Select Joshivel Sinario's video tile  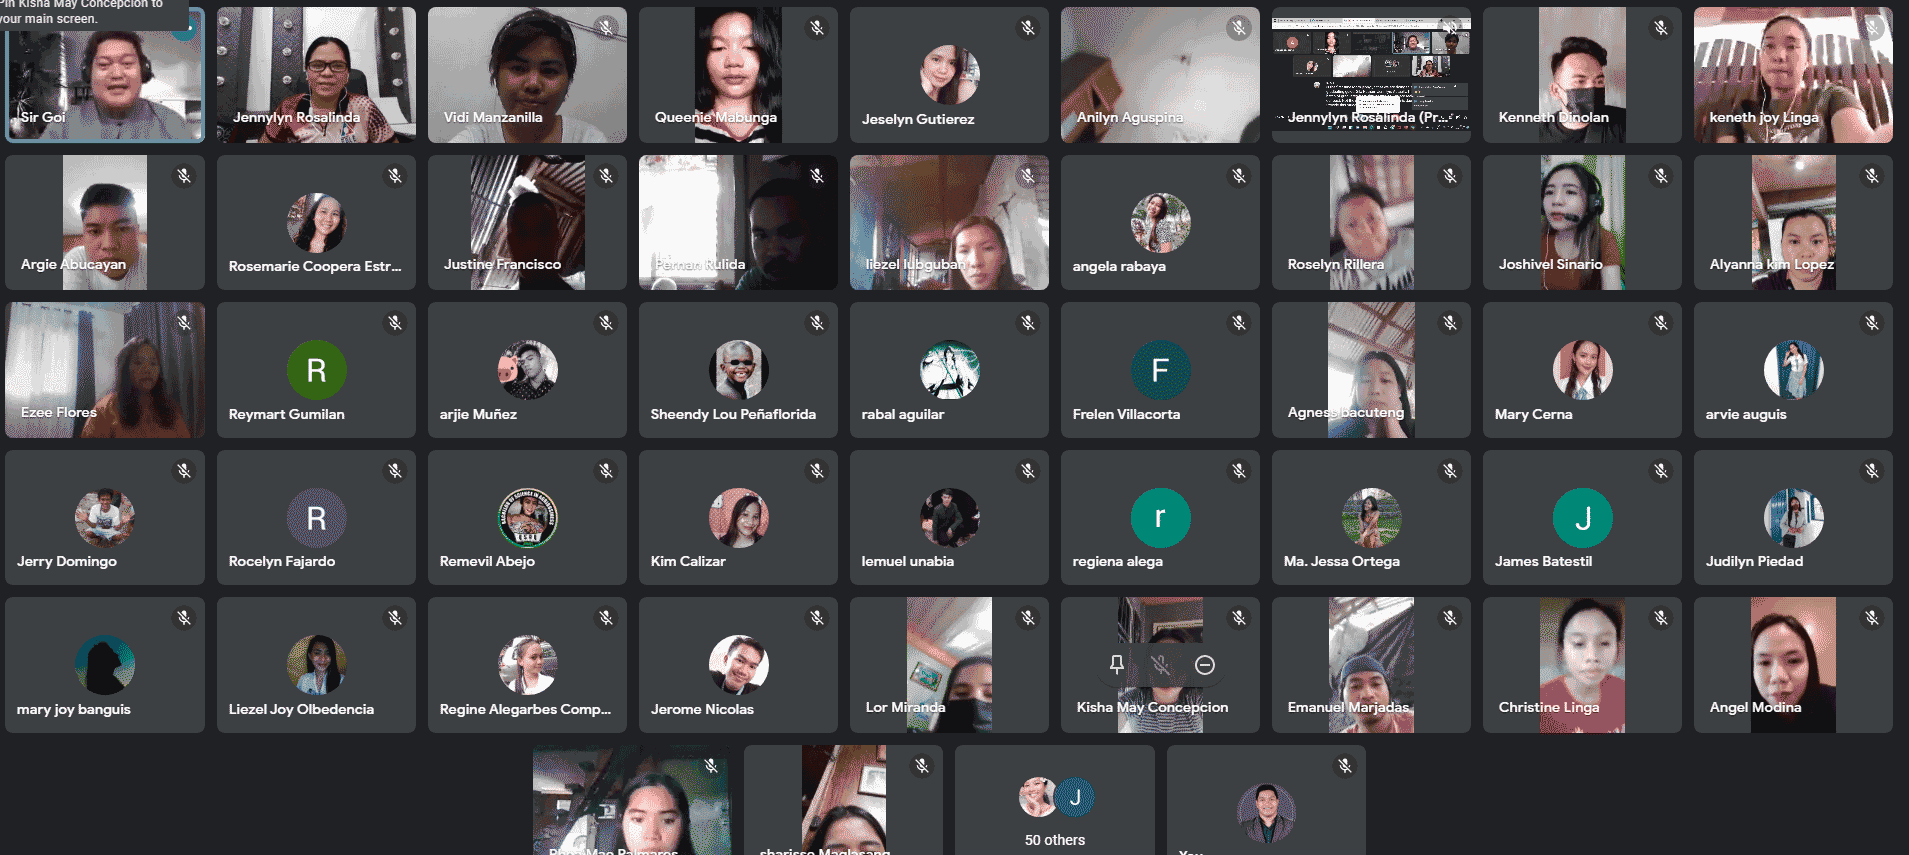click(x=1581, y=222)
